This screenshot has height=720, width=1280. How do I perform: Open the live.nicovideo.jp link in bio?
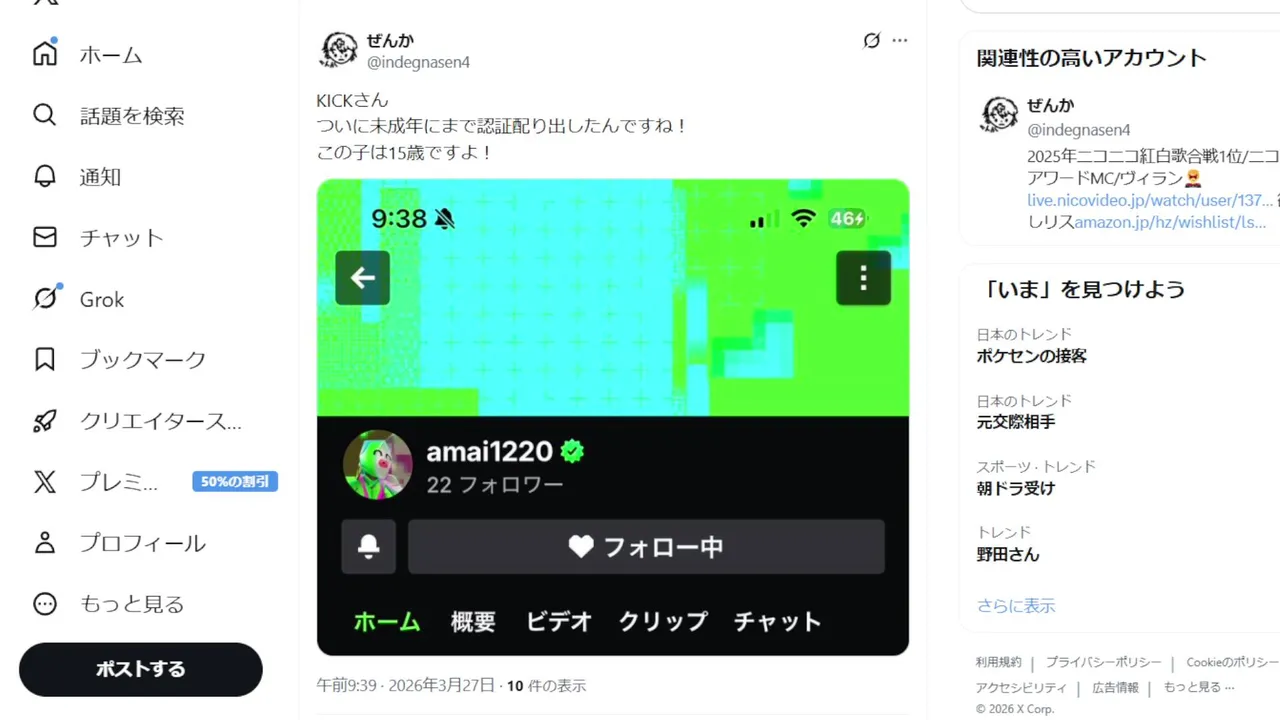(1150, 200)
